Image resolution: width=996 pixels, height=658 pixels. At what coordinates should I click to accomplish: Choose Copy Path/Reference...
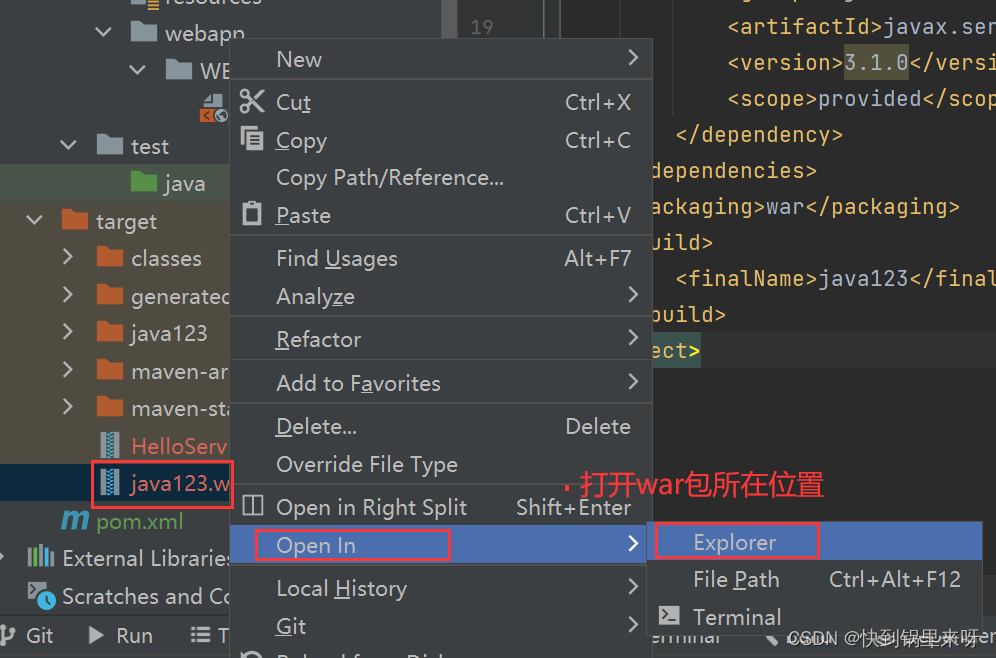coord(441,177)
